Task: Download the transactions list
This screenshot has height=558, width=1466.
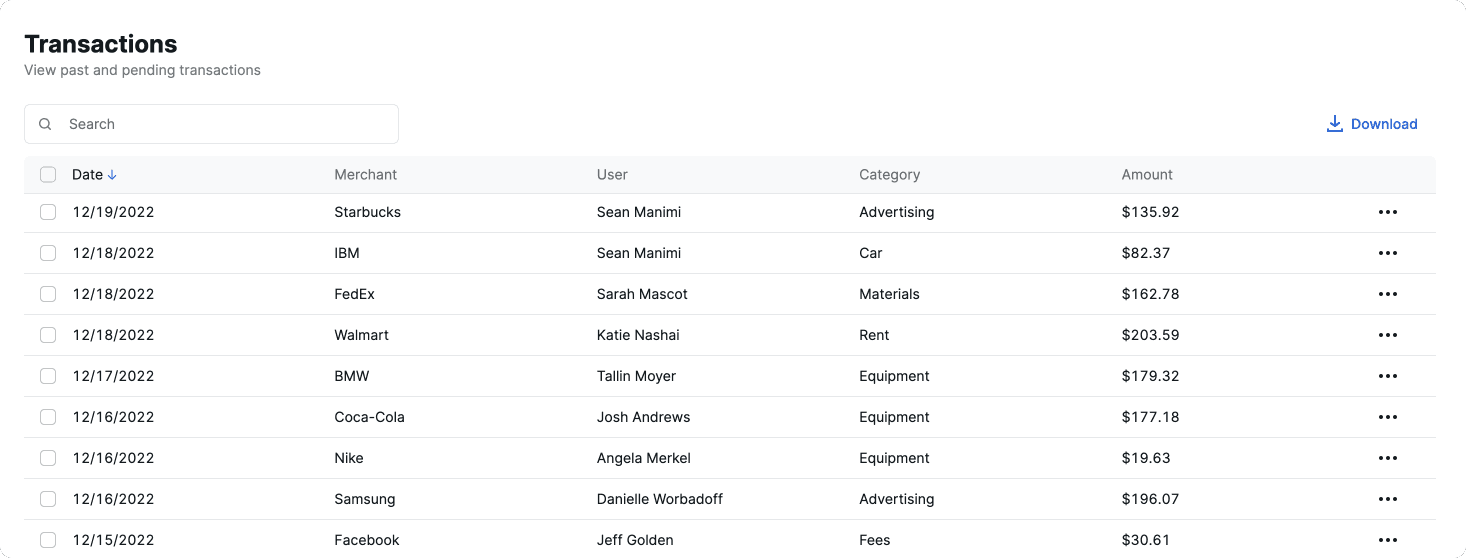Action: [x=1372, y=124]
